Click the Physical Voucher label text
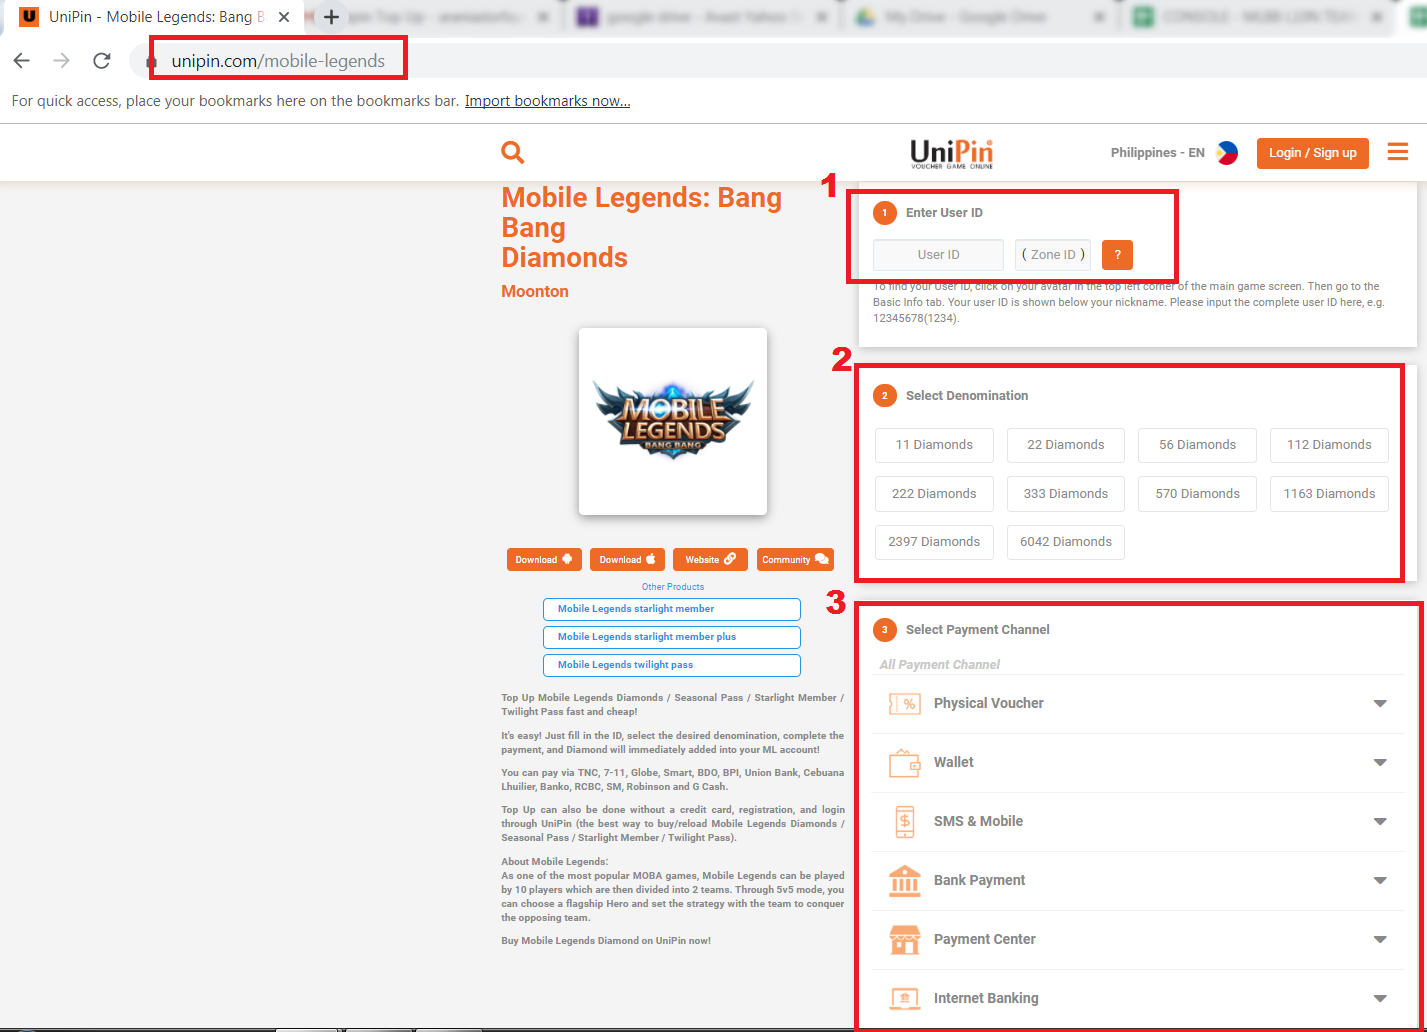This screenshot has height=1032, width=1427. (989, 704)
